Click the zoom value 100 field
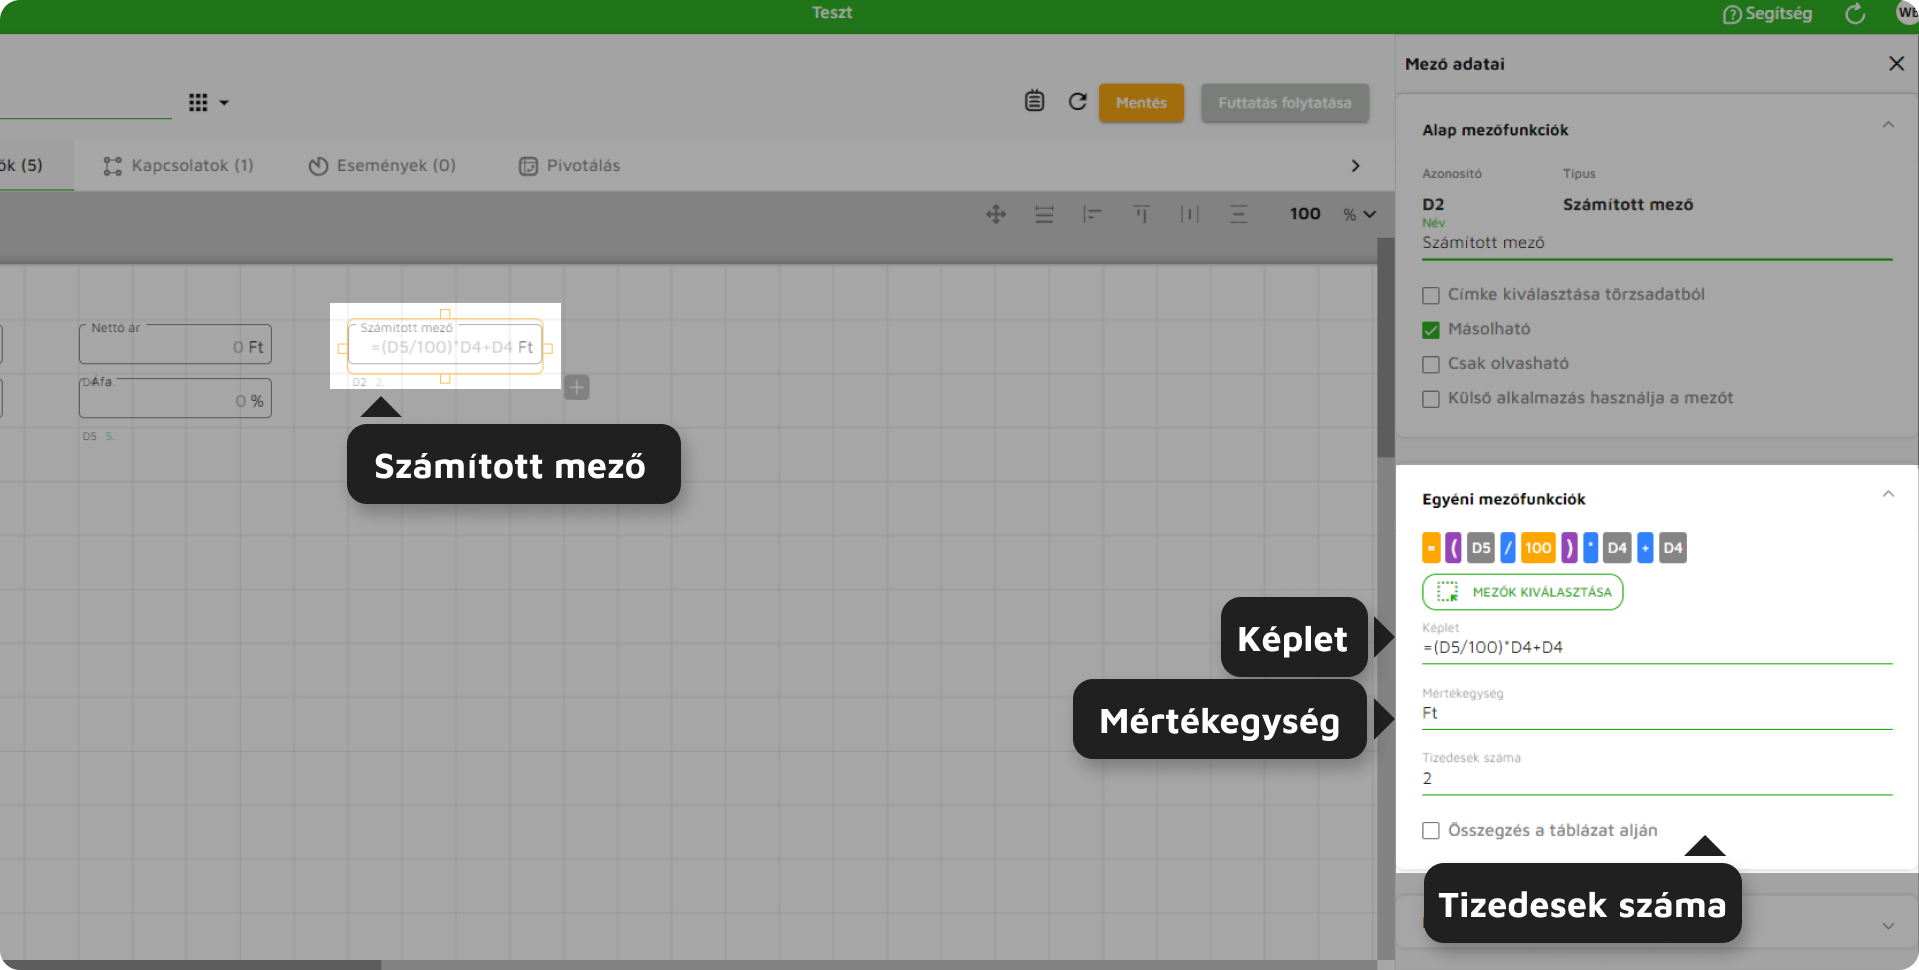The height and width of the screenshot is (970, 1919). click(x=1305, y=214)
